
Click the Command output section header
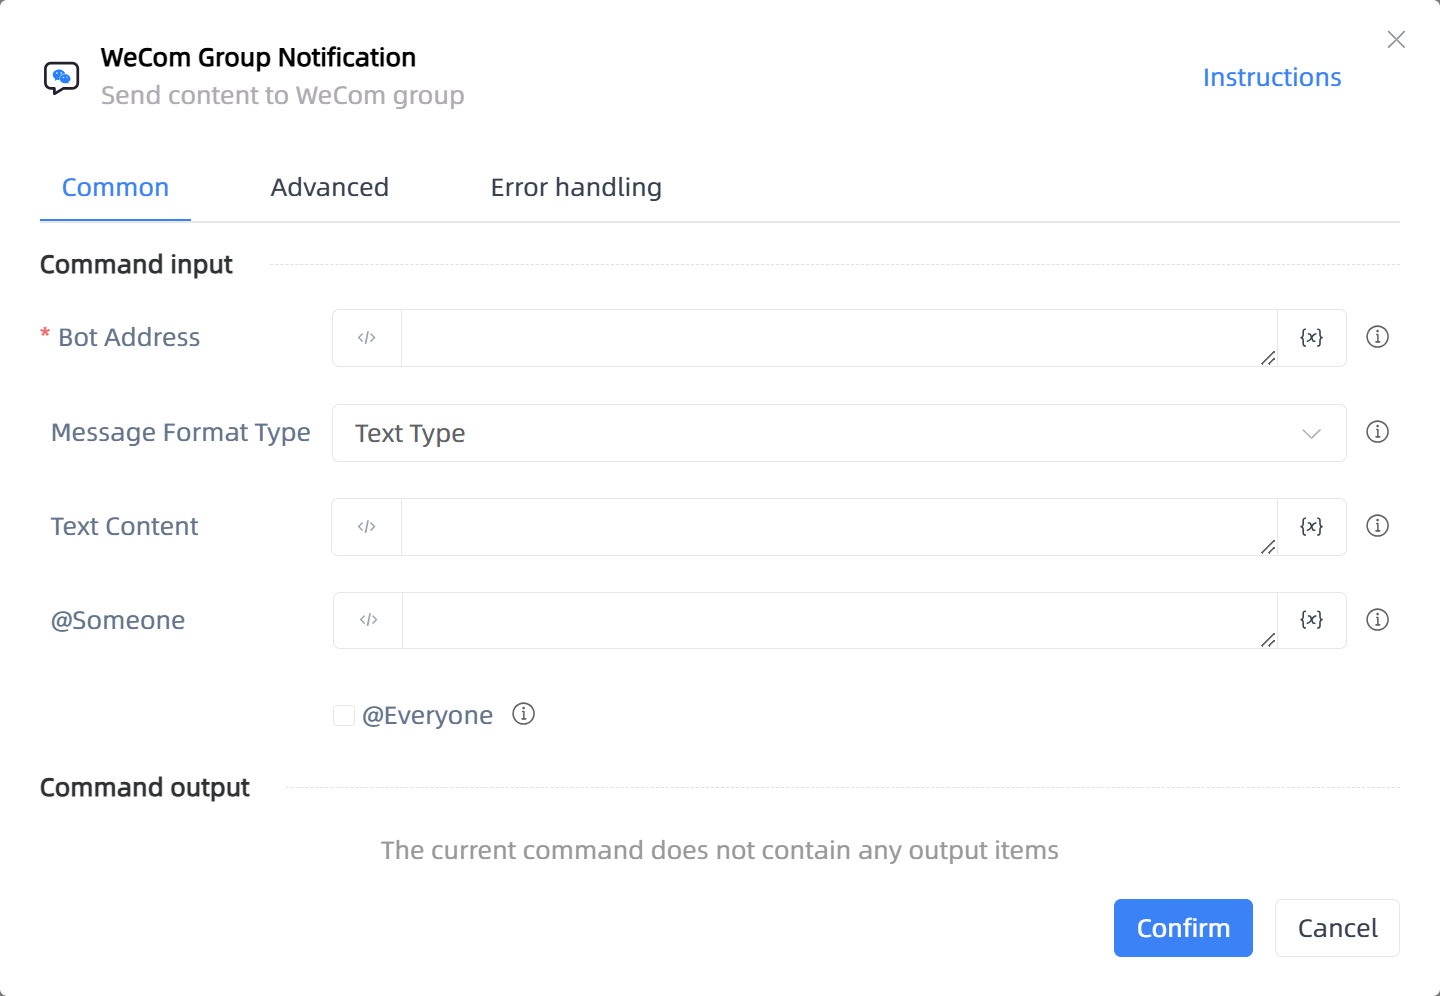[x=145, y=788]
